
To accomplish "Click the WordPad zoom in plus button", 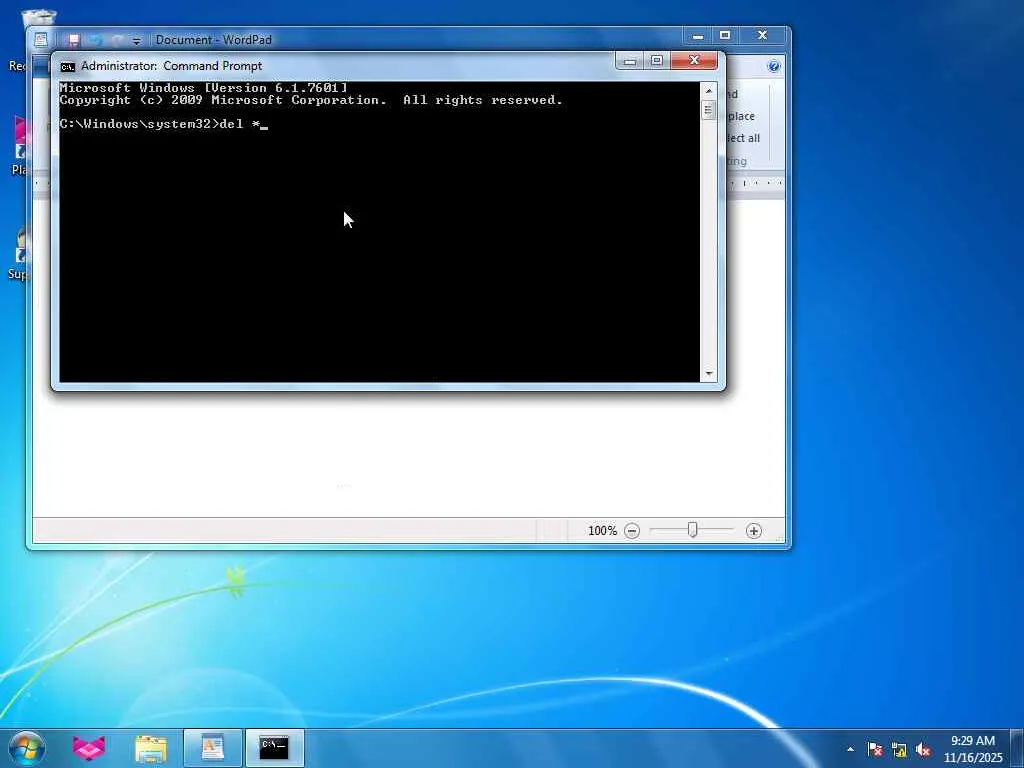I will [754, 531].
